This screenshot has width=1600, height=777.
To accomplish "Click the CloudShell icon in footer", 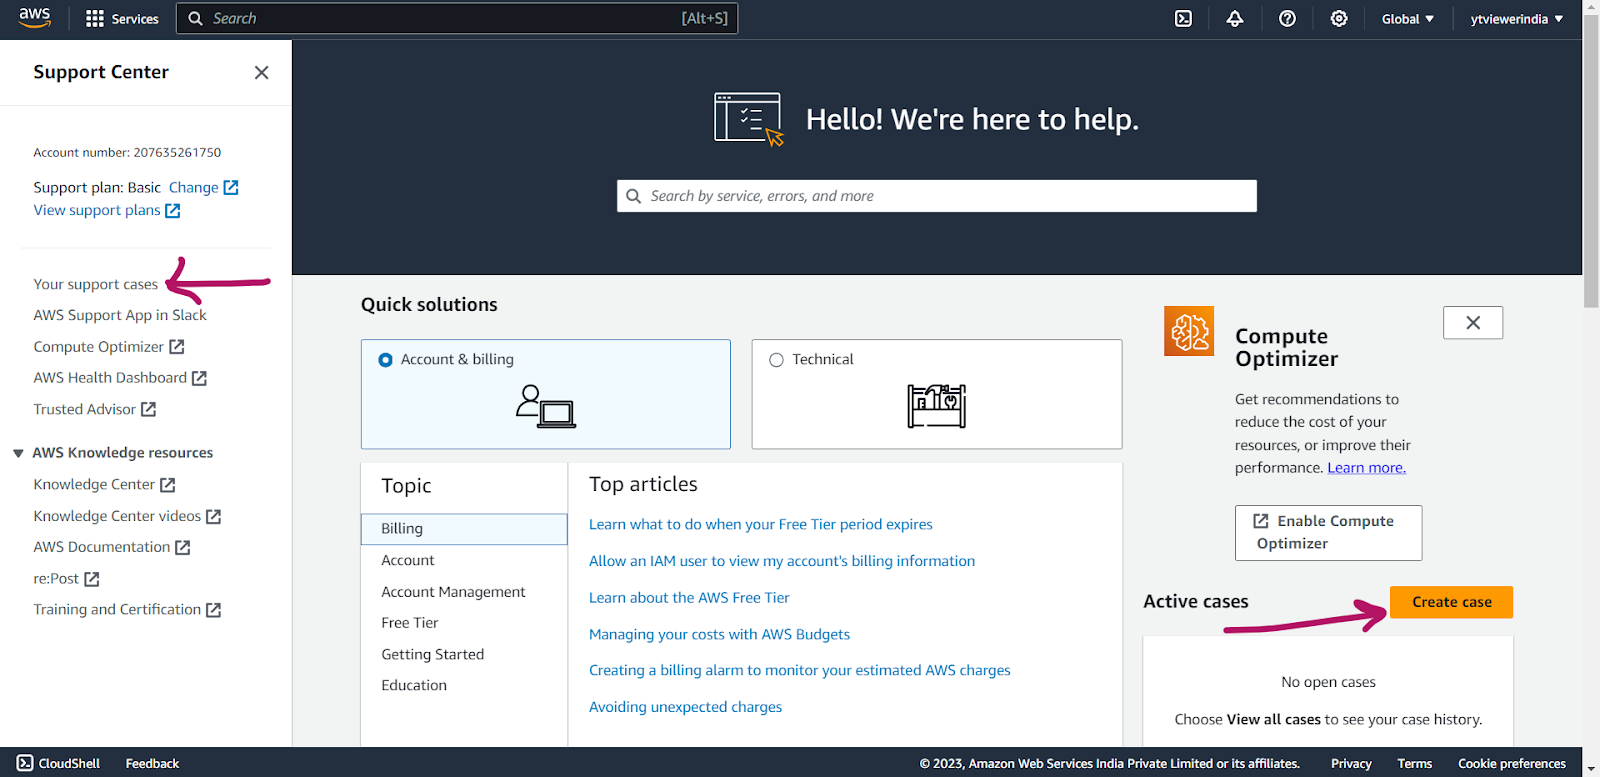I will click(25, 763).
